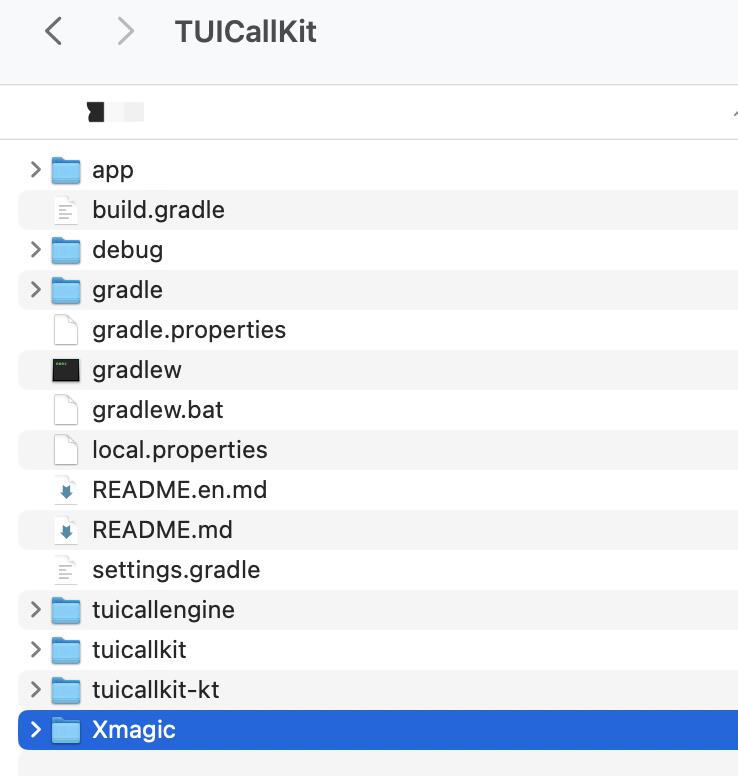Screen dimensions: 738x776
Task: Click the settings.gradle document icon
Action: [66, 570]
